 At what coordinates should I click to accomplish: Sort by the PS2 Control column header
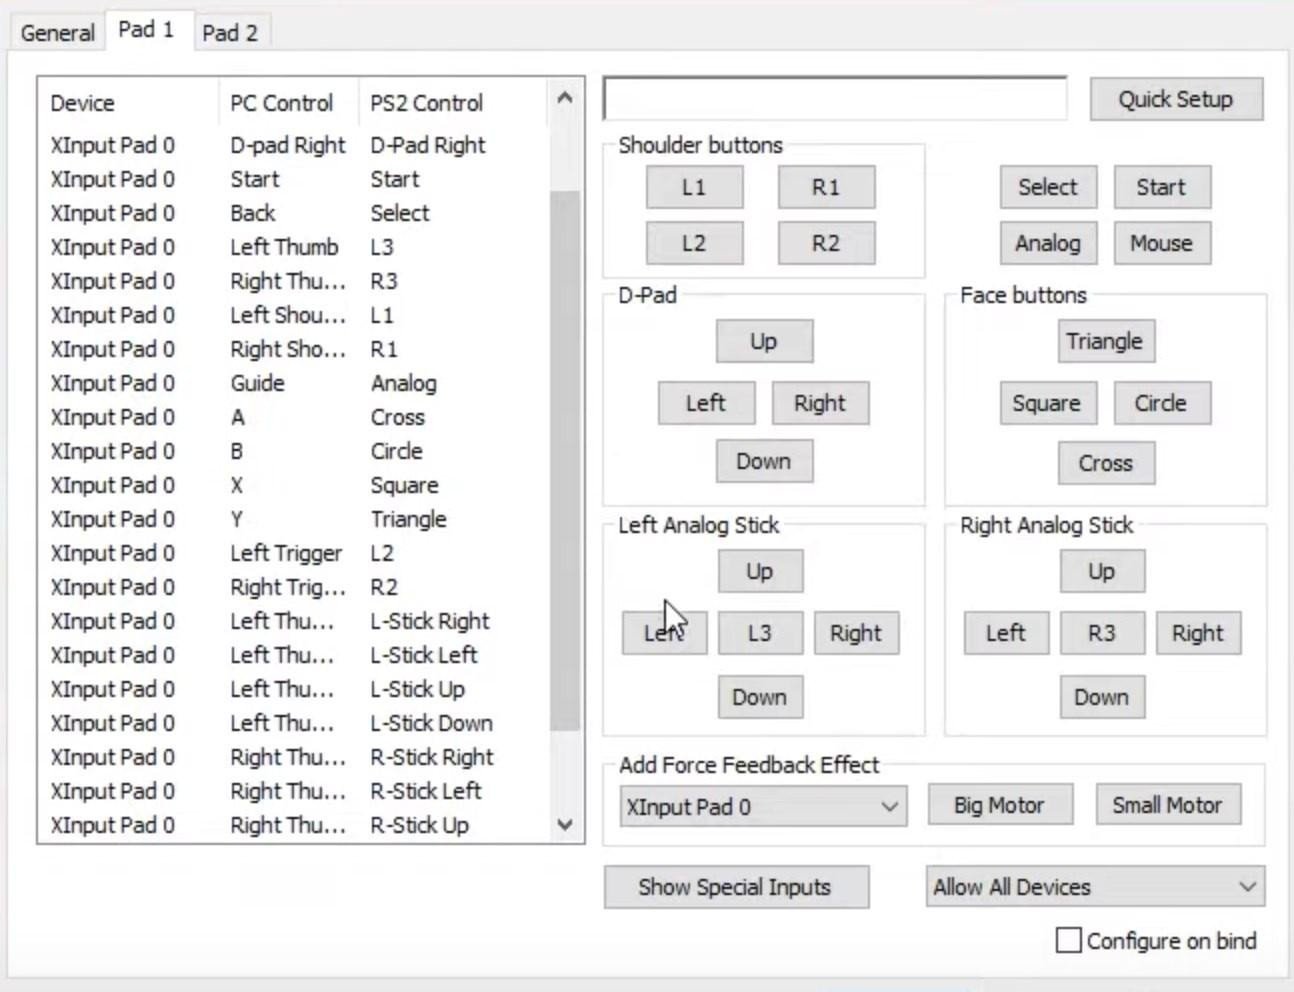click(x=452, y=103)
